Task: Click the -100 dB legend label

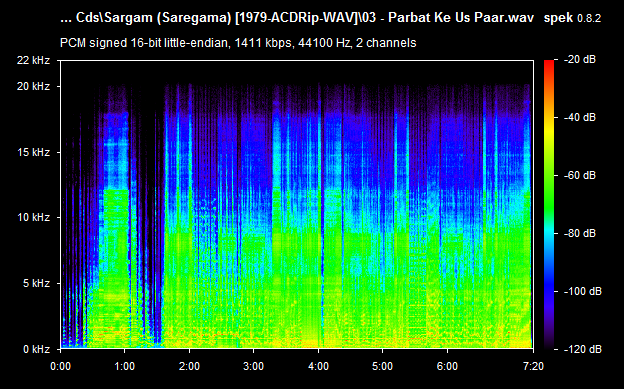Action: pyautogui.click(x=583, y=291)
